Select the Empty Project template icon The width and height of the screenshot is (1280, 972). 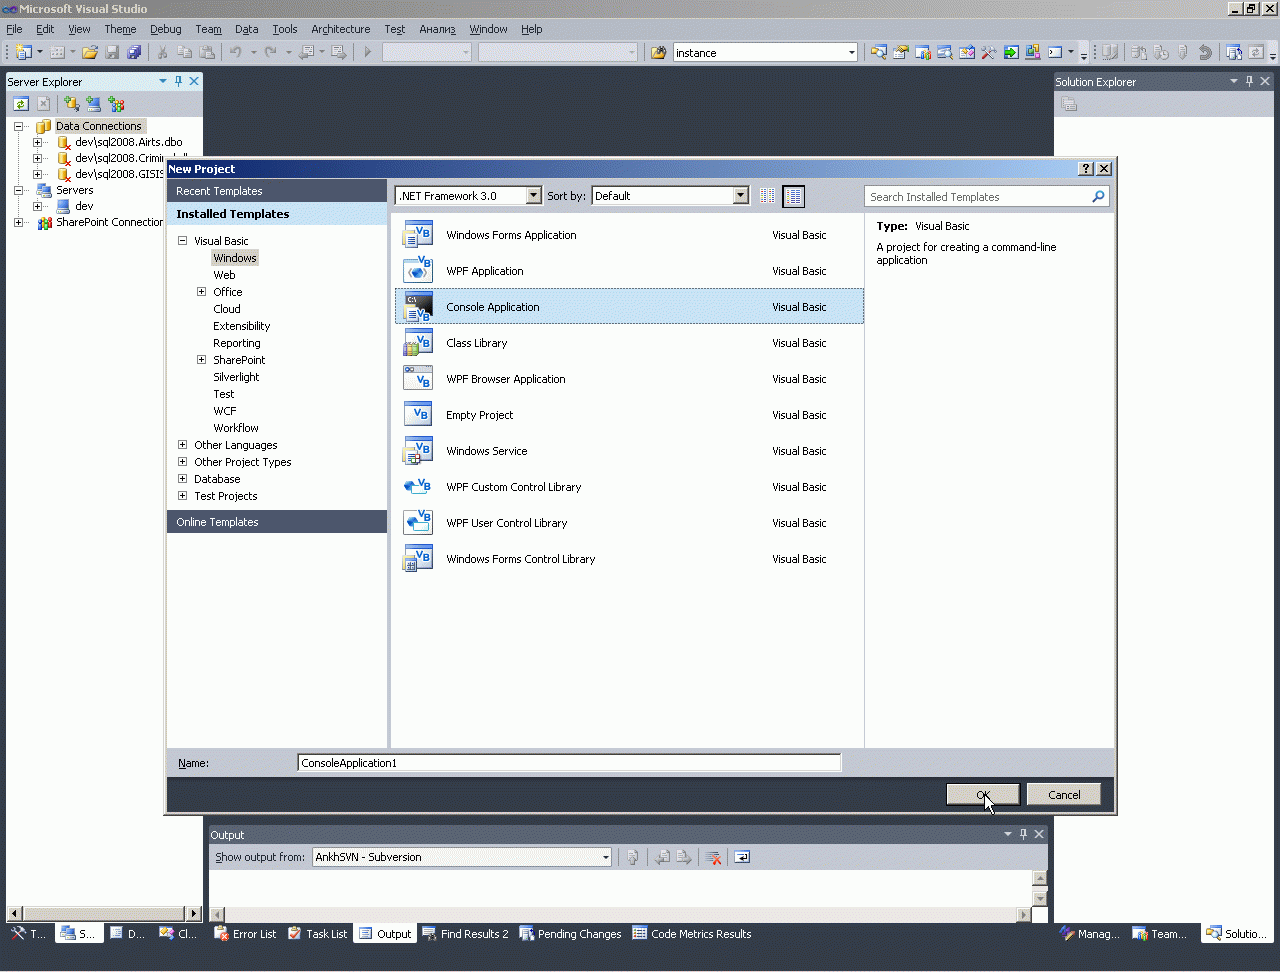point(417,415)
